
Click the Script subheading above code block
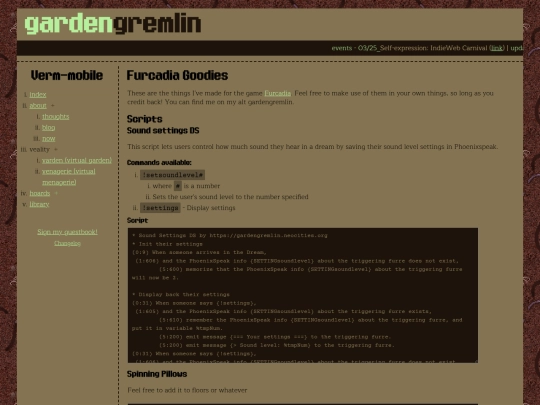[137, 220]
